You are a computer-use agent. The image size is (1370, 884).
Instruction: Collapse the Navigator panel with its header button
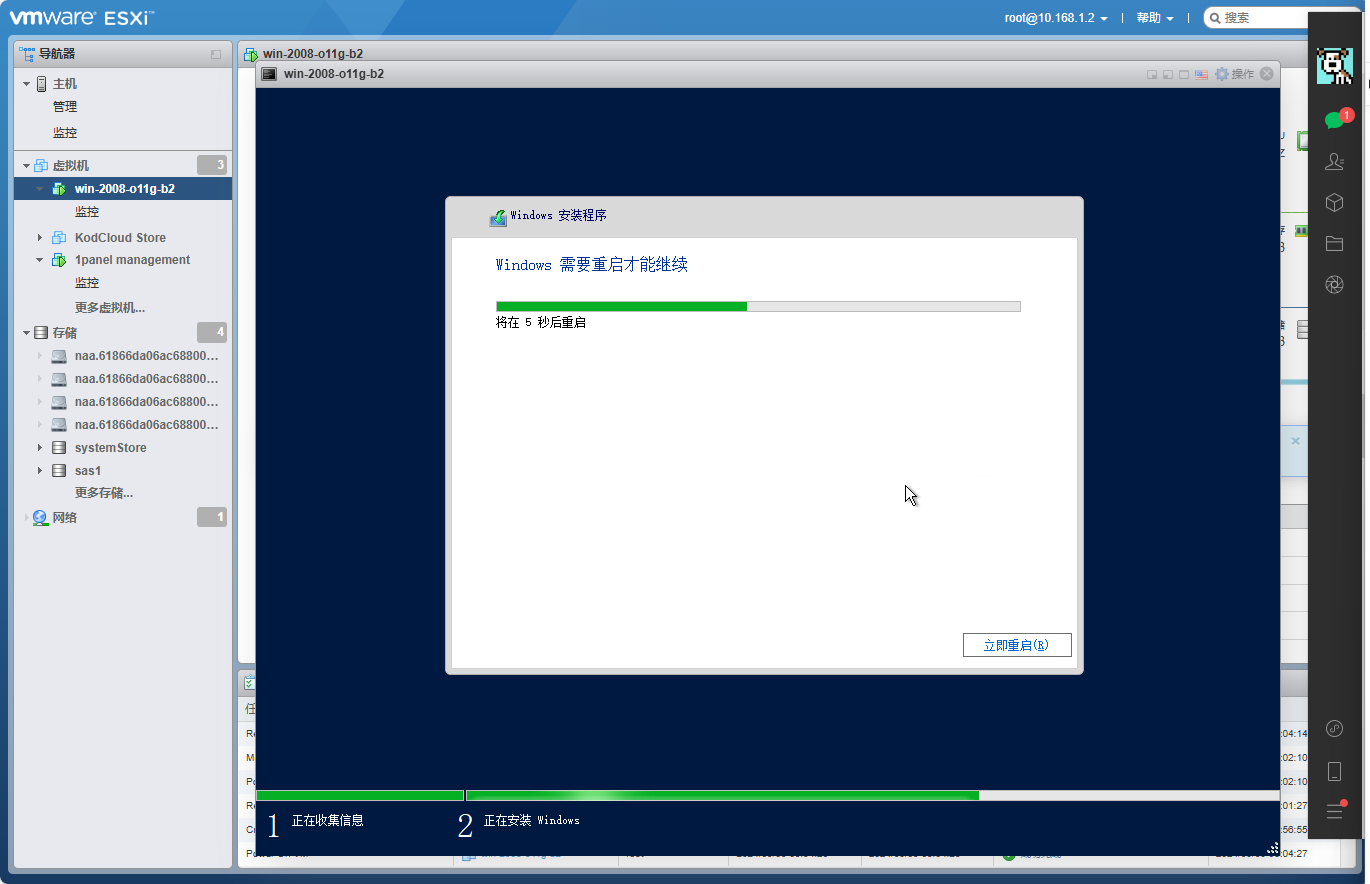click(x=216, y=54)
